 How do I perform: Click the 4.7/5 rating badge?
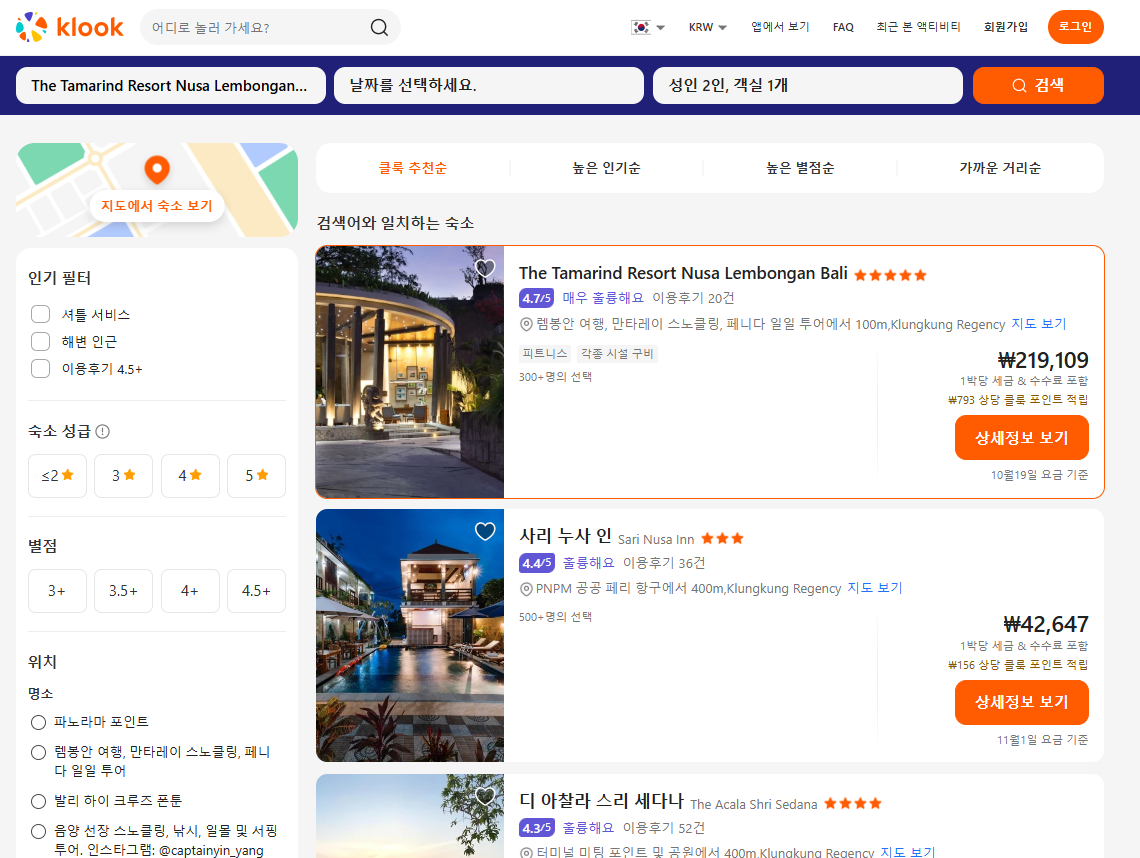tap(537, 298)
